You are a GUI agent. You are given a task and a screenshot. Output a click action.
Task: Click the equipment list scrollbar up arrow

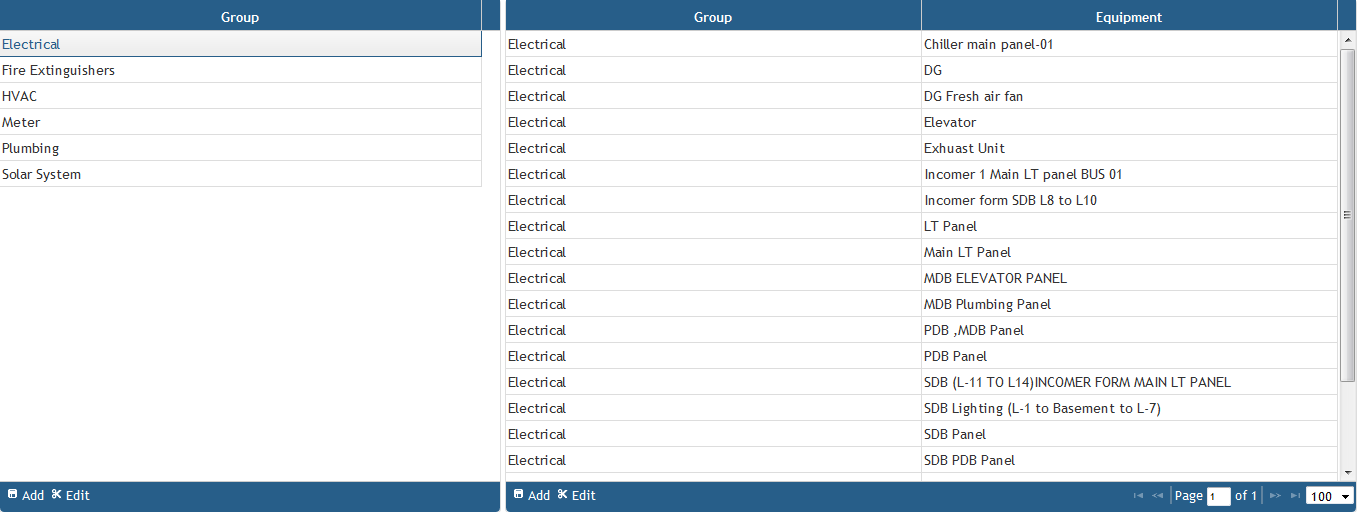click(x=1347, y=39)
